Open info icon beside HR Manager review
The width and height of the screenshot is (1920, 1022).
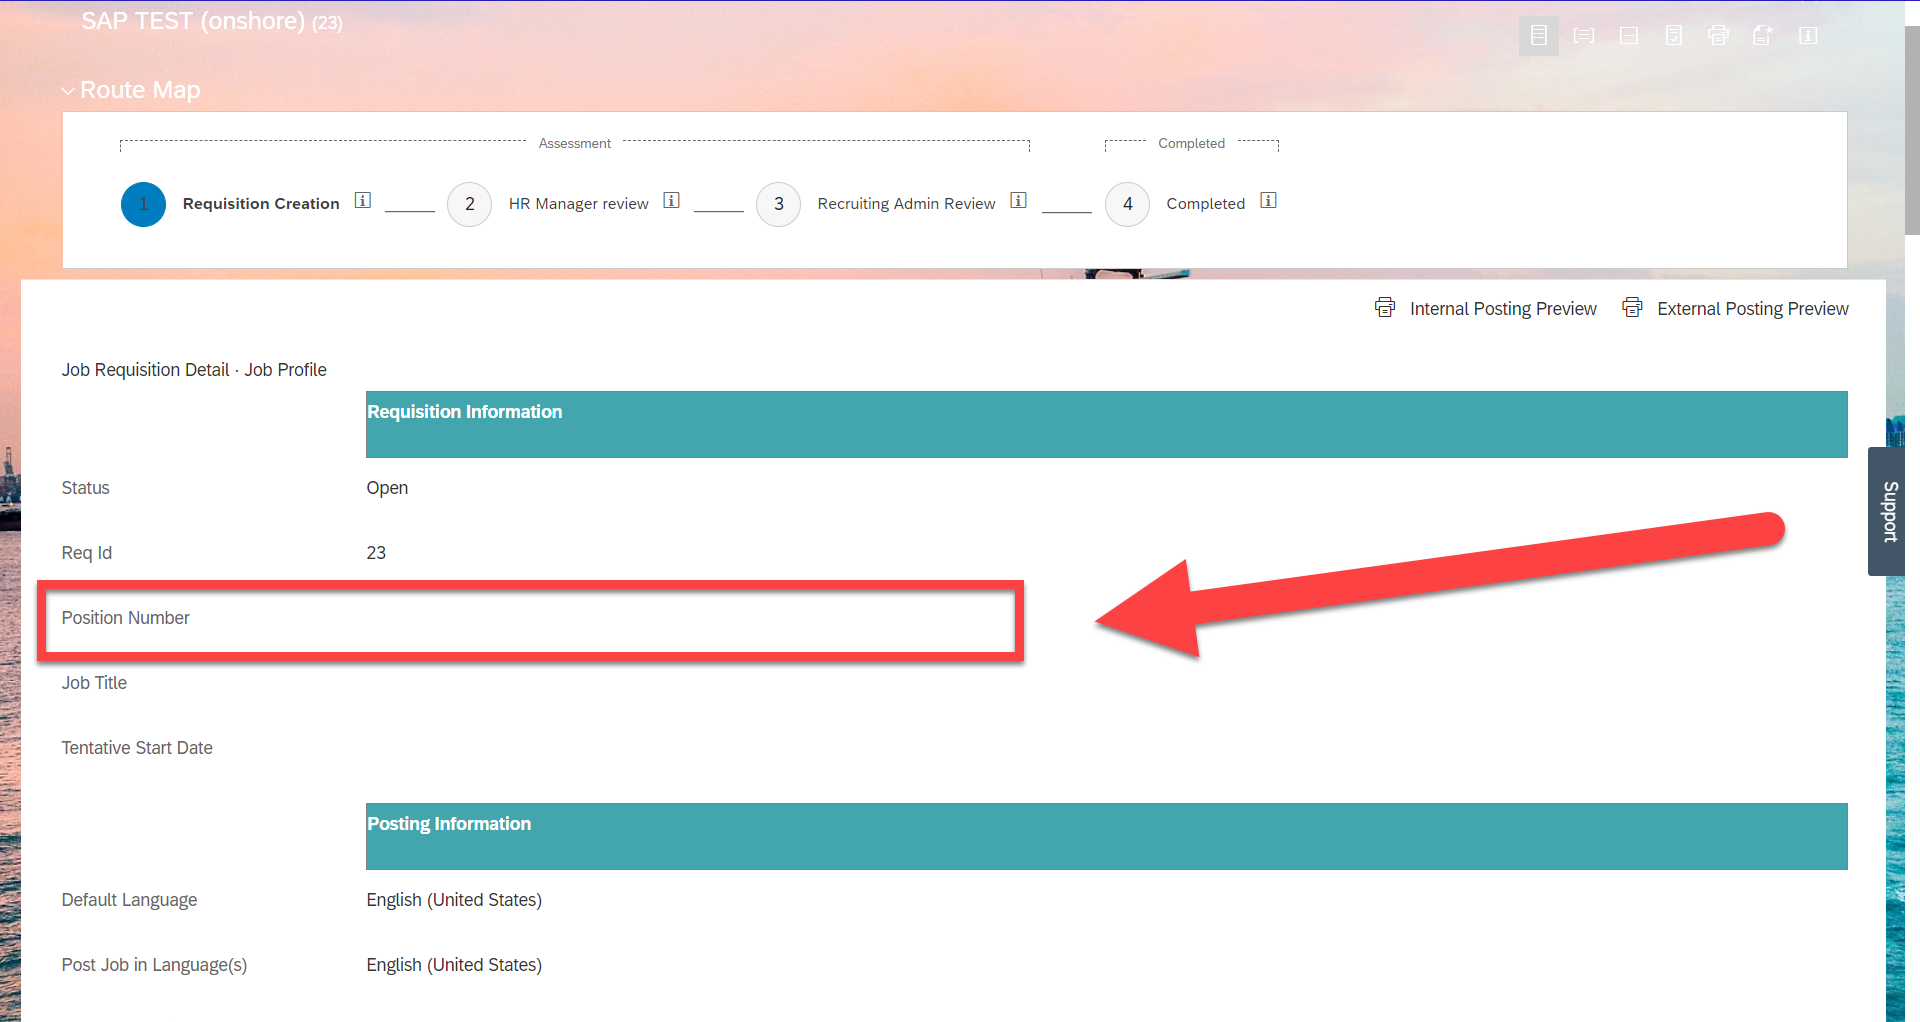click(x=672, y=201)
